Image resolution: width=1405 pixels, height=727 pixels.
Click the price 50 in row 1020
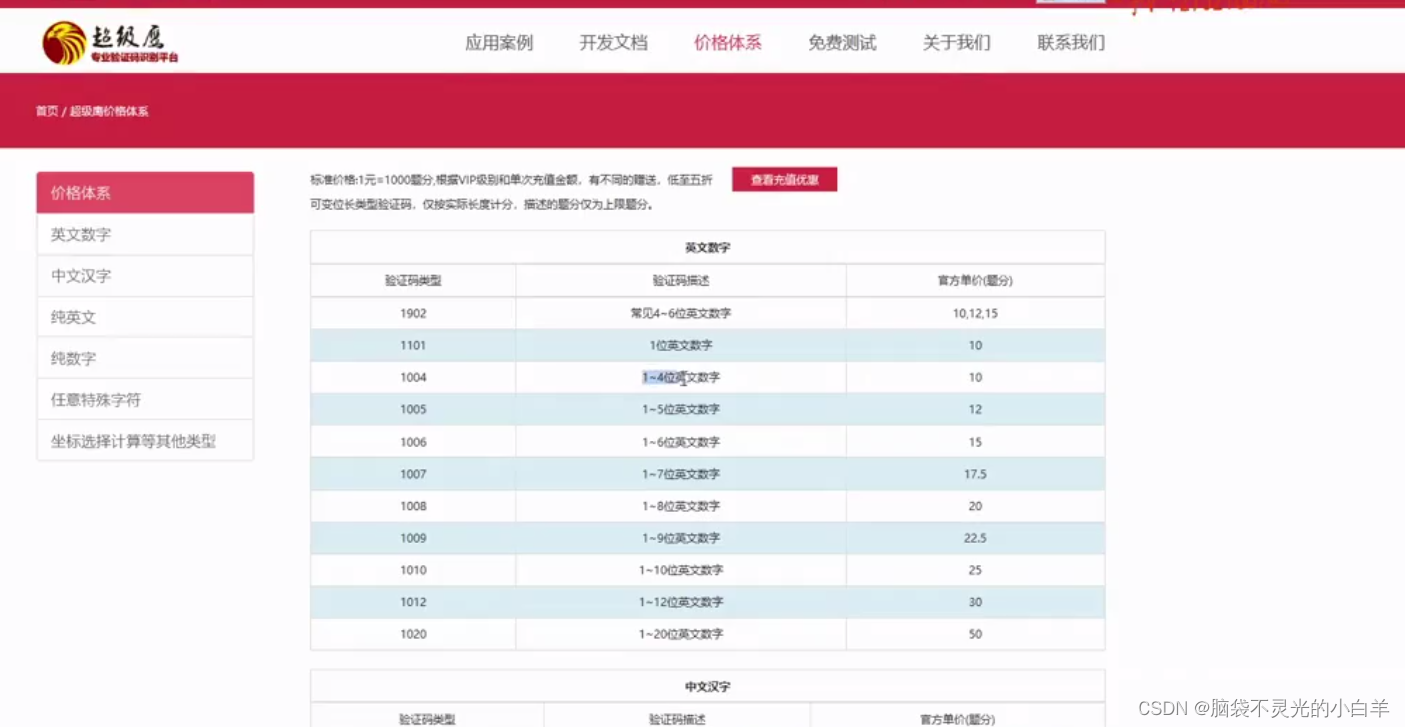coord(975,634)
